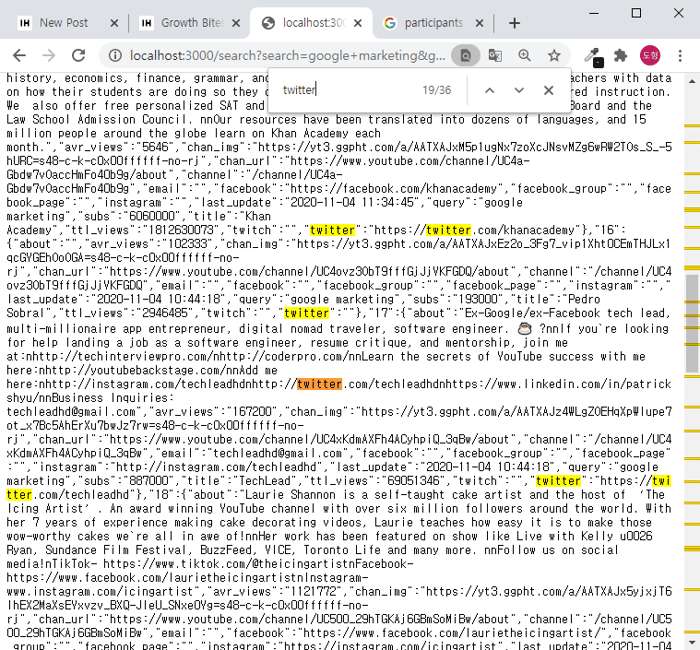The height and width of the screenshot is (650, 700).
Task: Click "6060000" subs value
Action: tap(152, 216)
